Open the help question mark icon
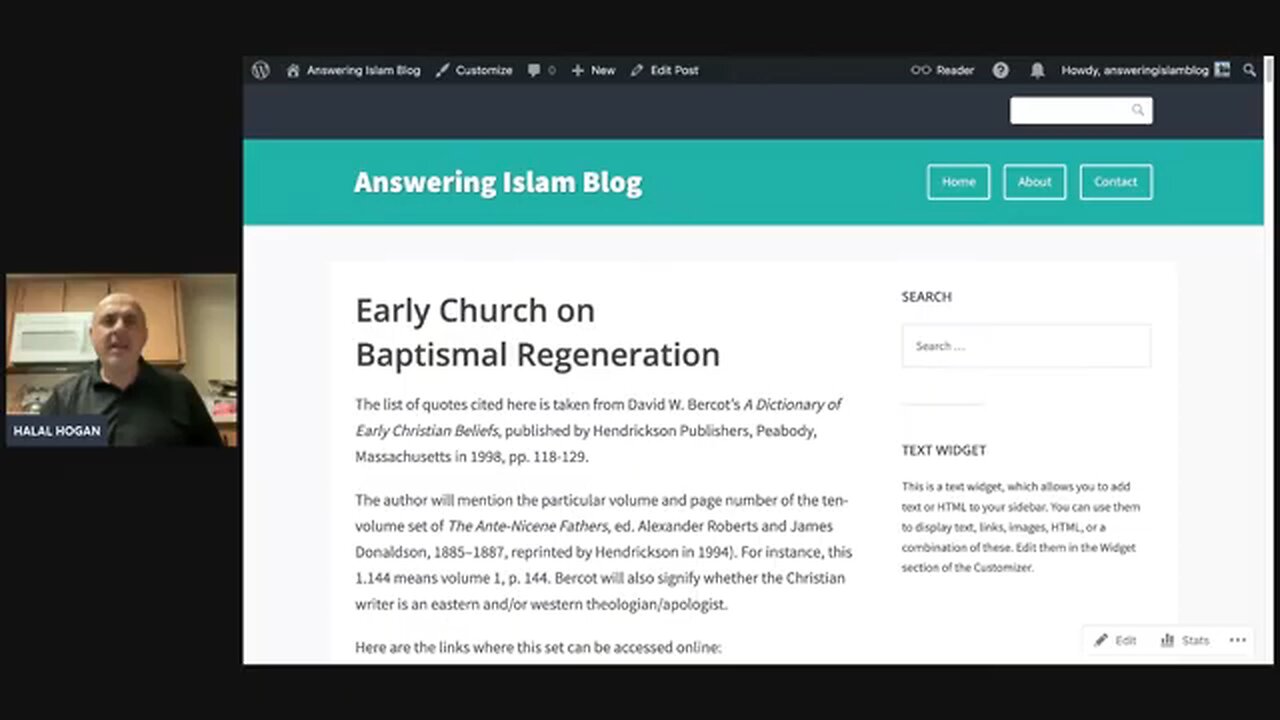This screenshot has height=720, width=1280. 1000,70
